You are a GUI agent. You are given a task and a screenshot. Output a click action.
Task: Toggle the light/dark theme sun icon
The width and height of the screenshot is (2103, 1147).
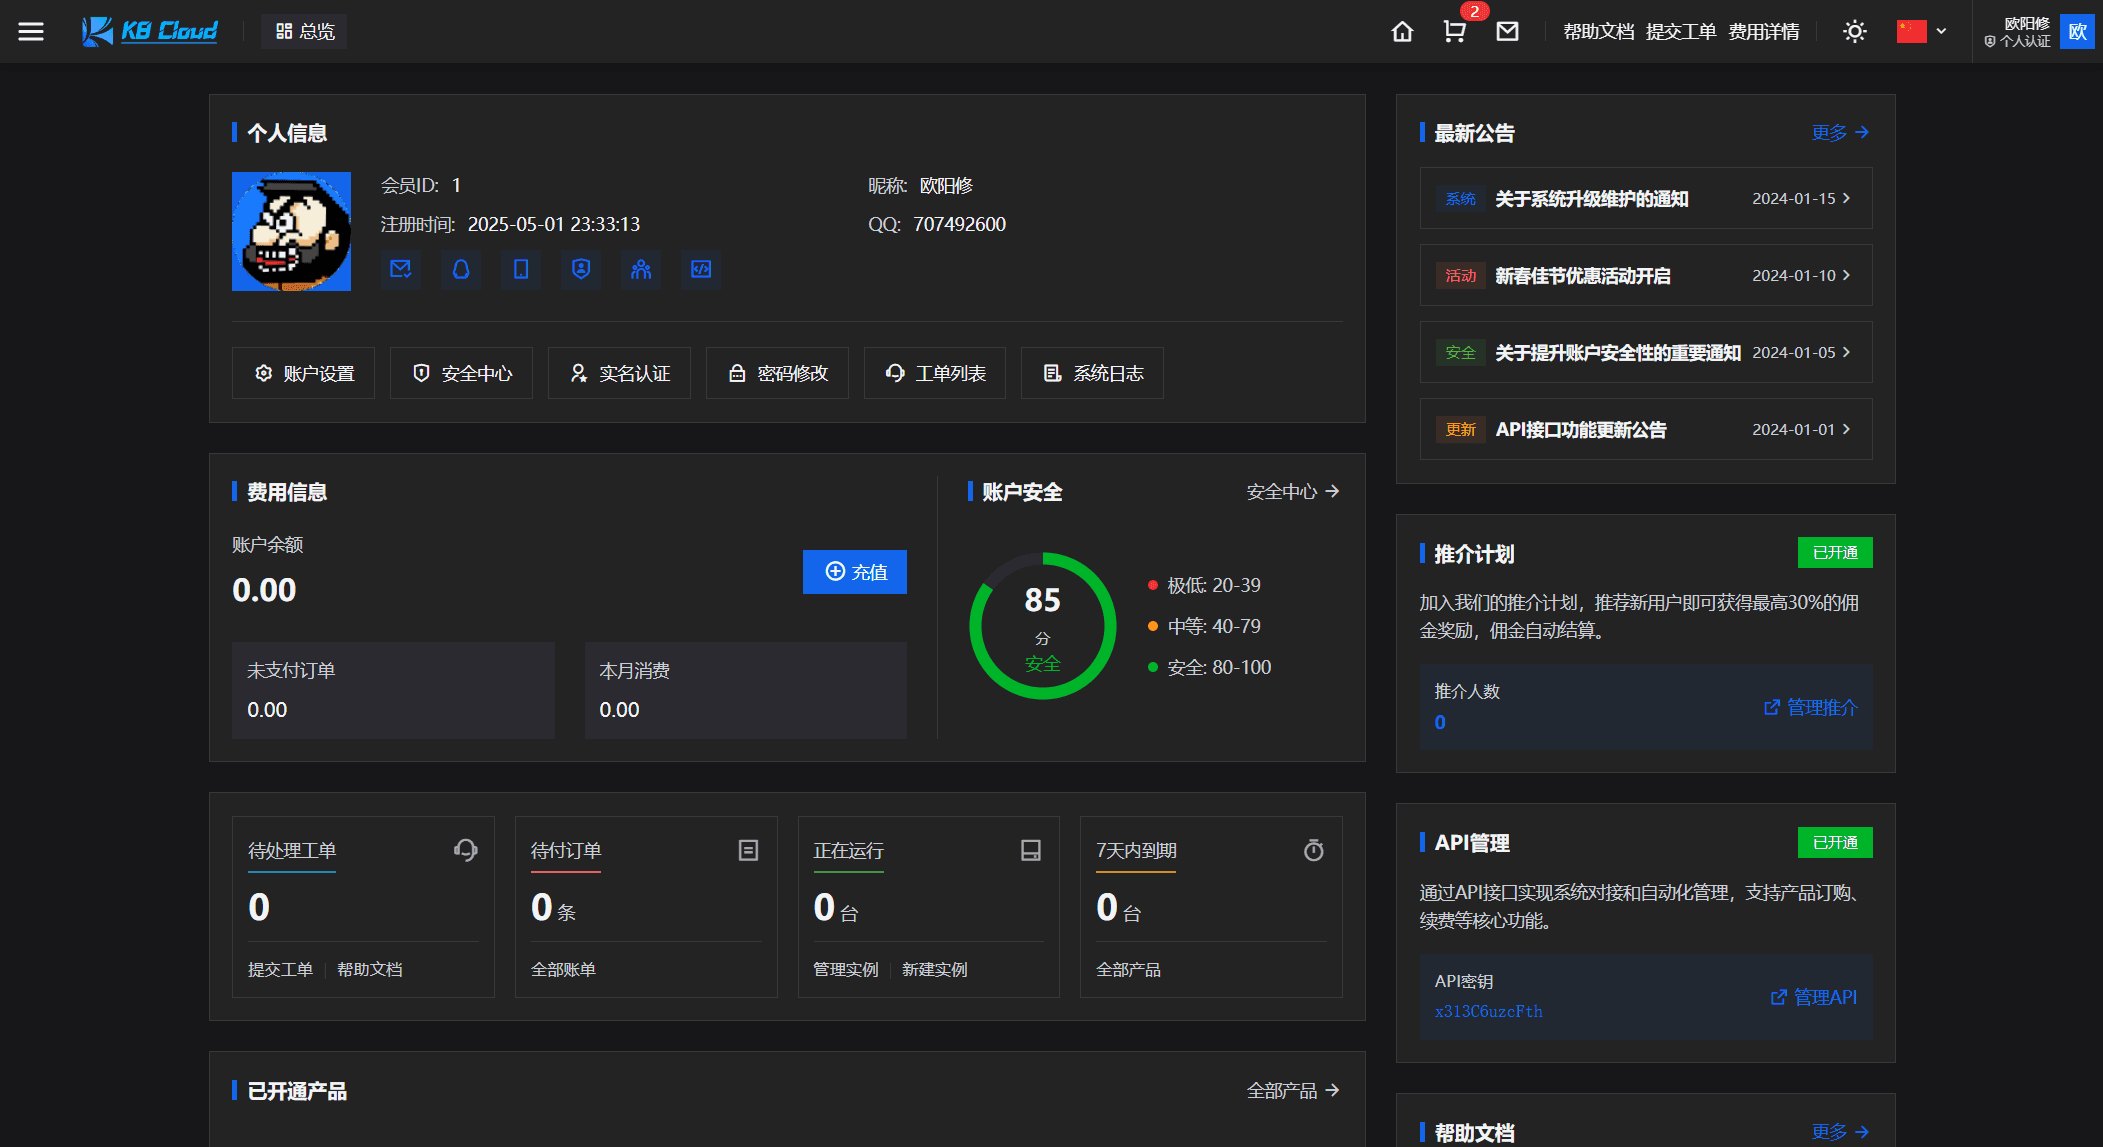pos(1854,31)
